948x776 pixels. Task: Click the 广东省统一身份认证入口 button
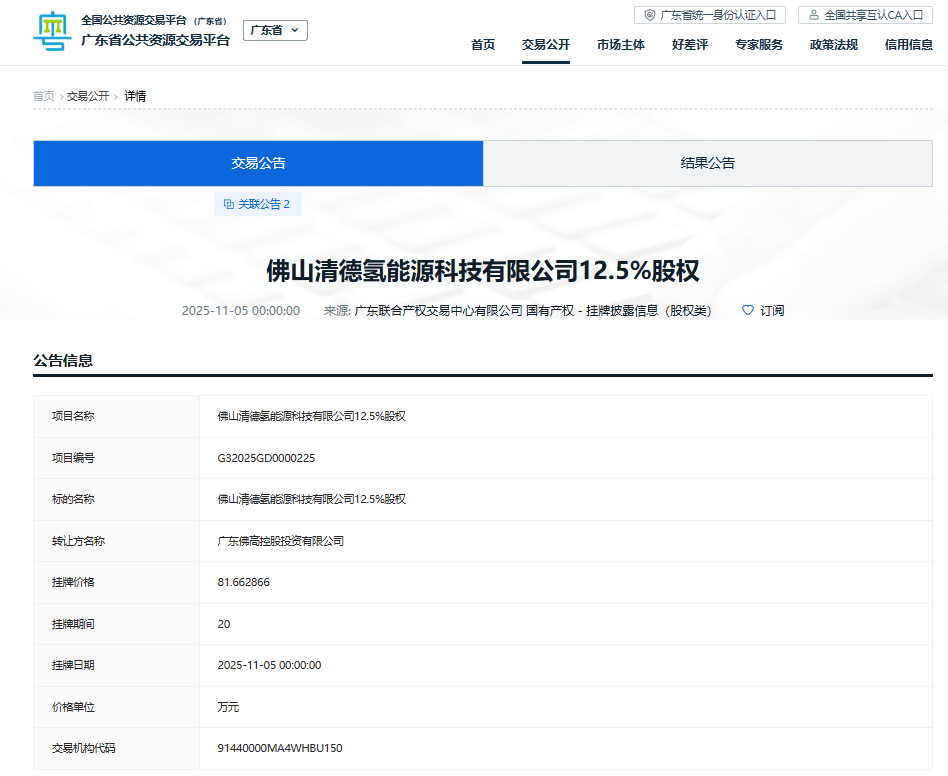pyautogui.click(x=710, y=14)
